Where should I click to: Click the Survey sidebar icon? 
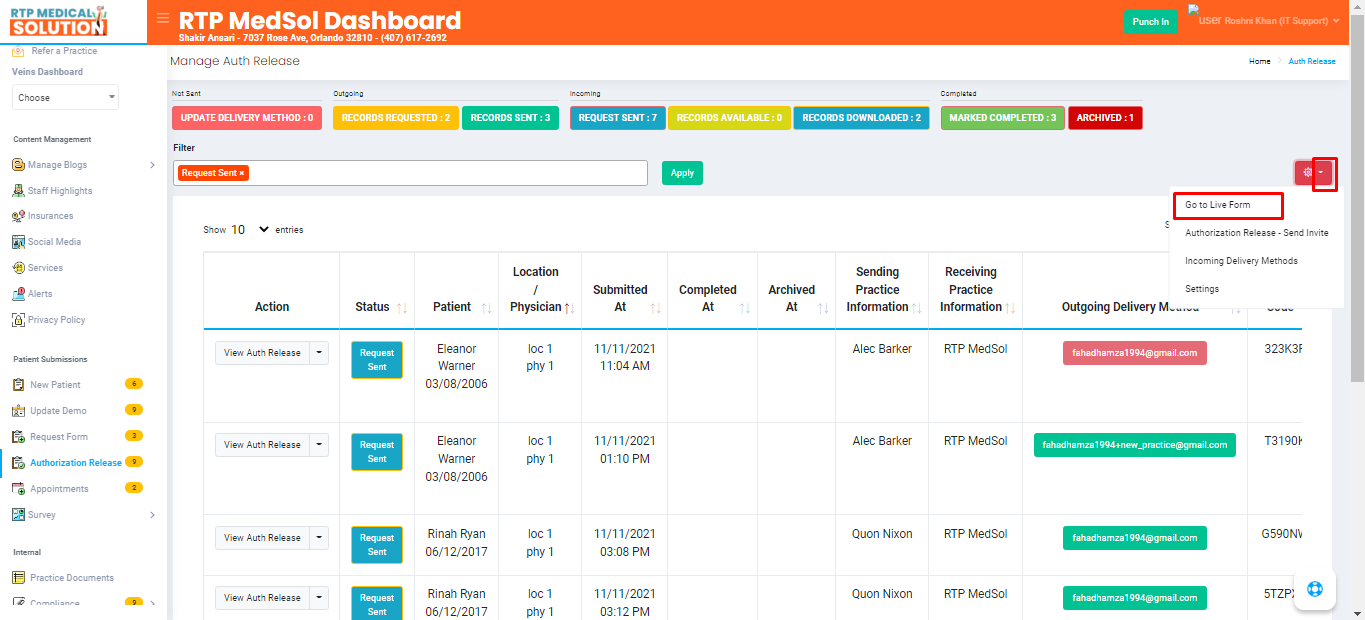[x=18, y=515]
